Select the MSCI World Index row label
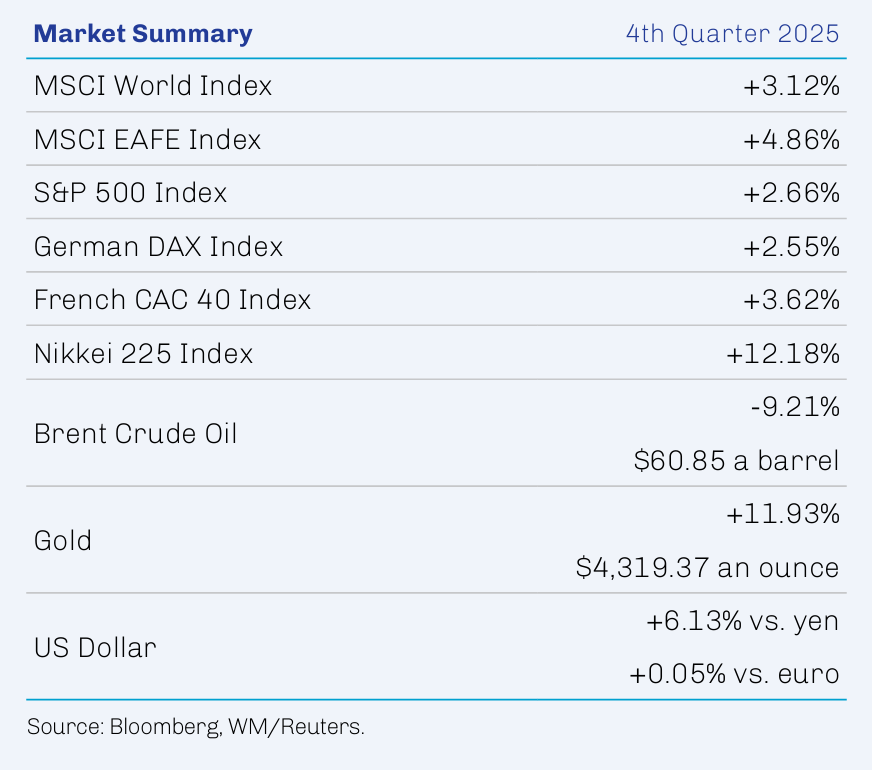 coord(153,86)
